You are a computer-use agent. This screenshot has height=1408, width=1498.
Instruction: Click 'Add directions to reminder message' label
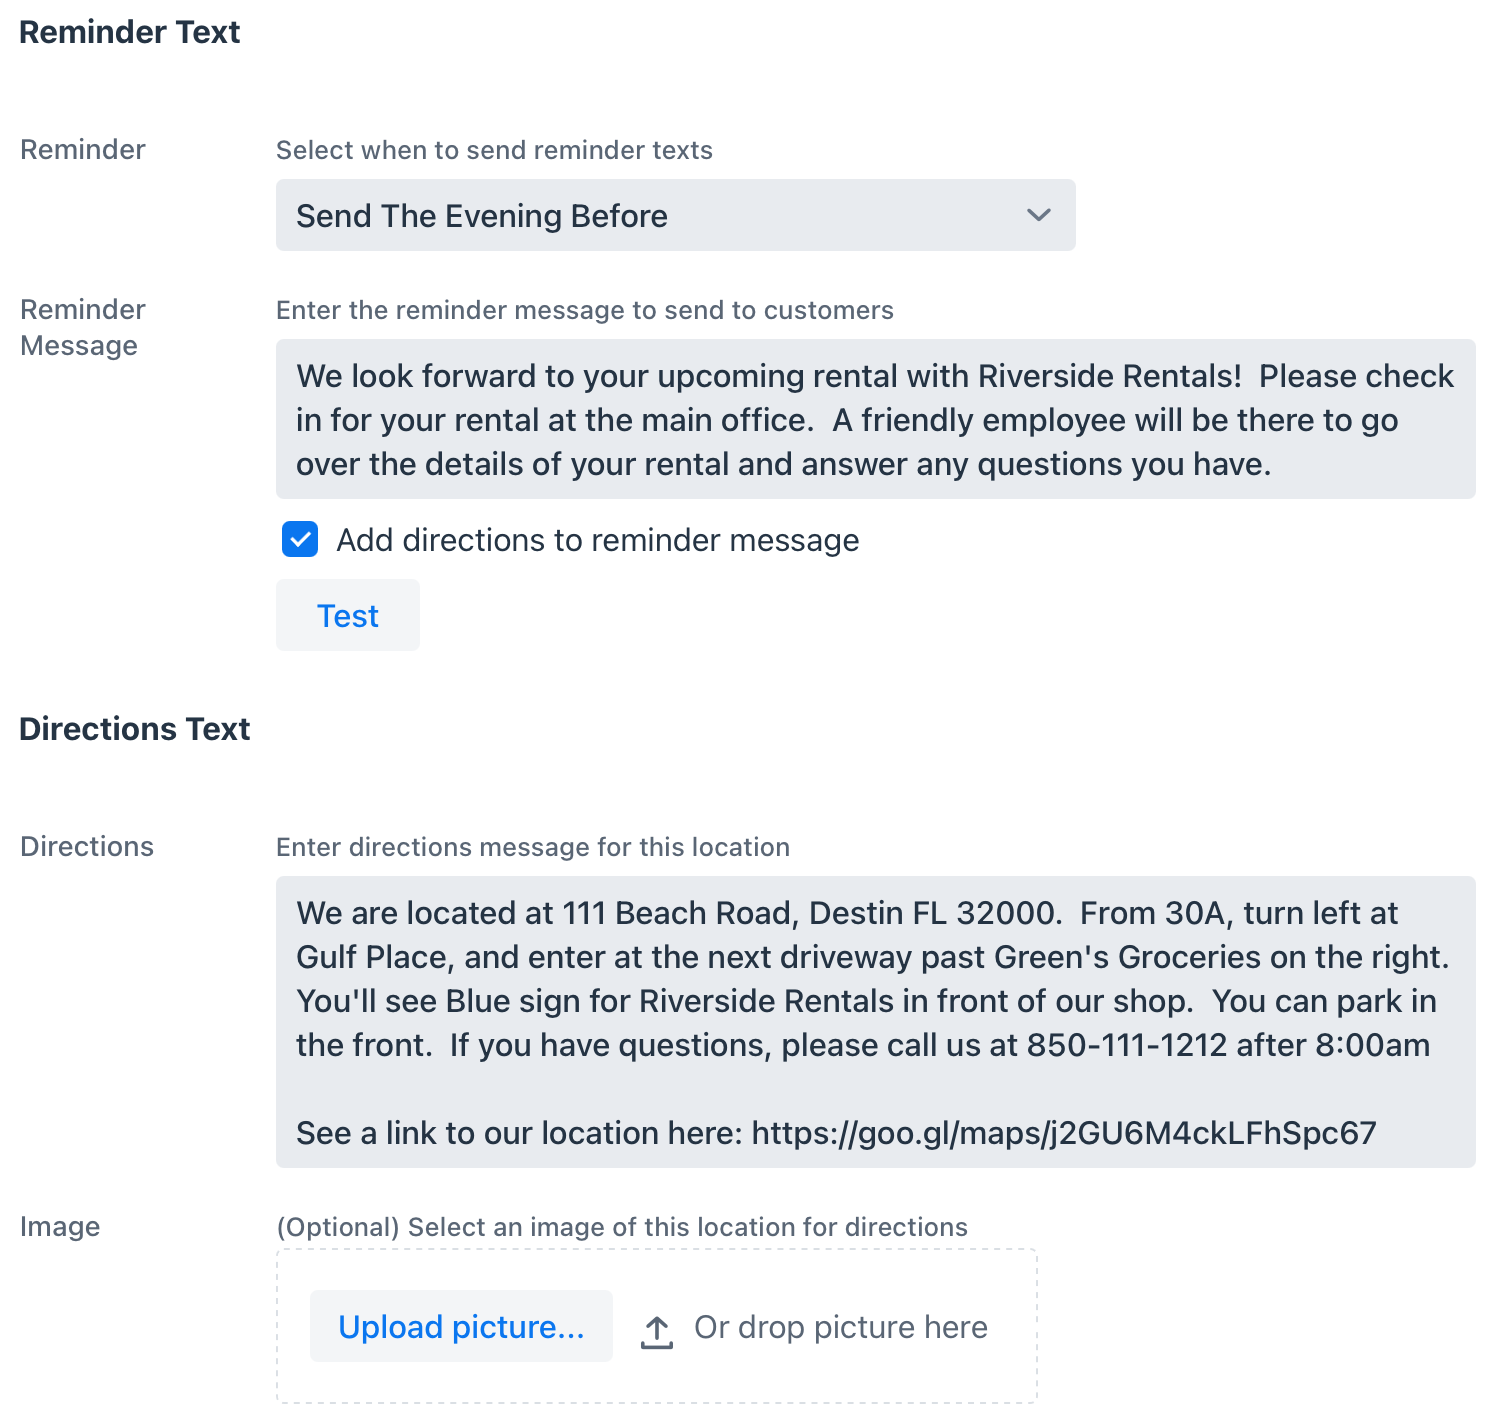(597, 540)
